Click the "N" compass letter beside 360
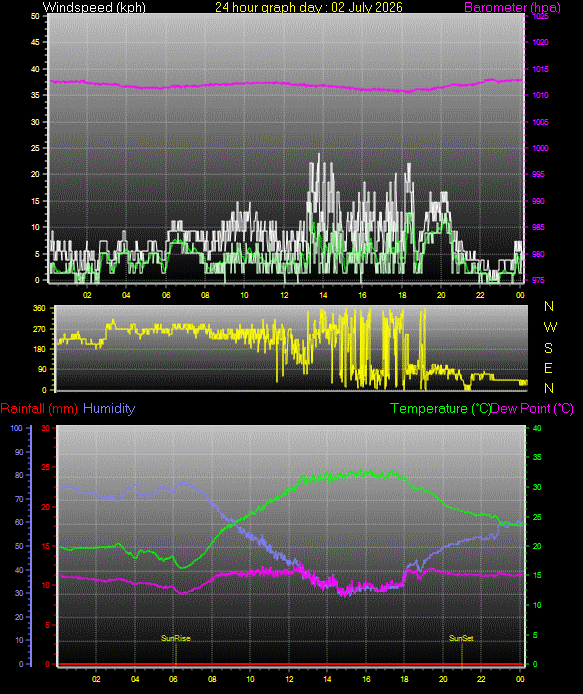583x694 pixels. (x=549, y=306)
